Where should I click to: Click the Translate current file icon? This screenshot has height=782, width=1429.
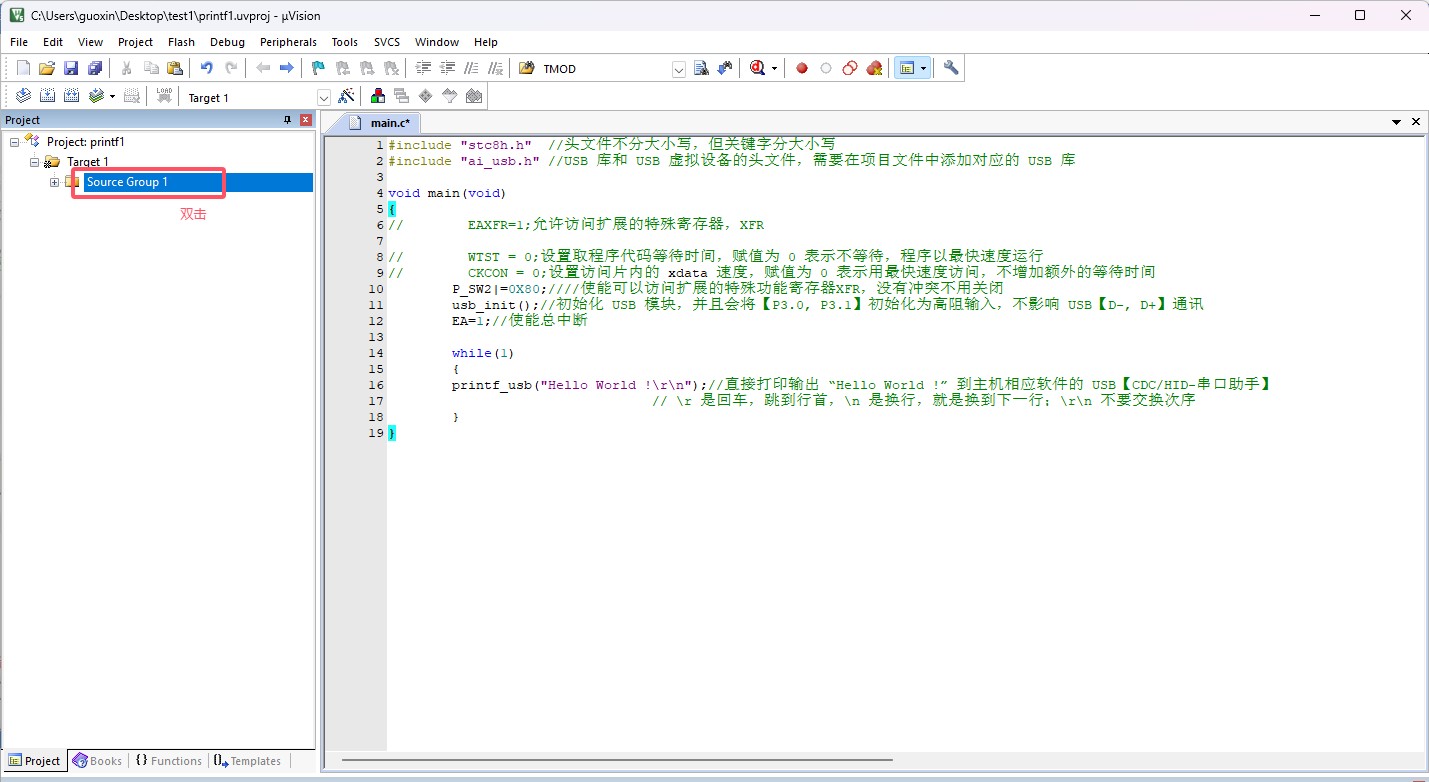pos(23,96)
